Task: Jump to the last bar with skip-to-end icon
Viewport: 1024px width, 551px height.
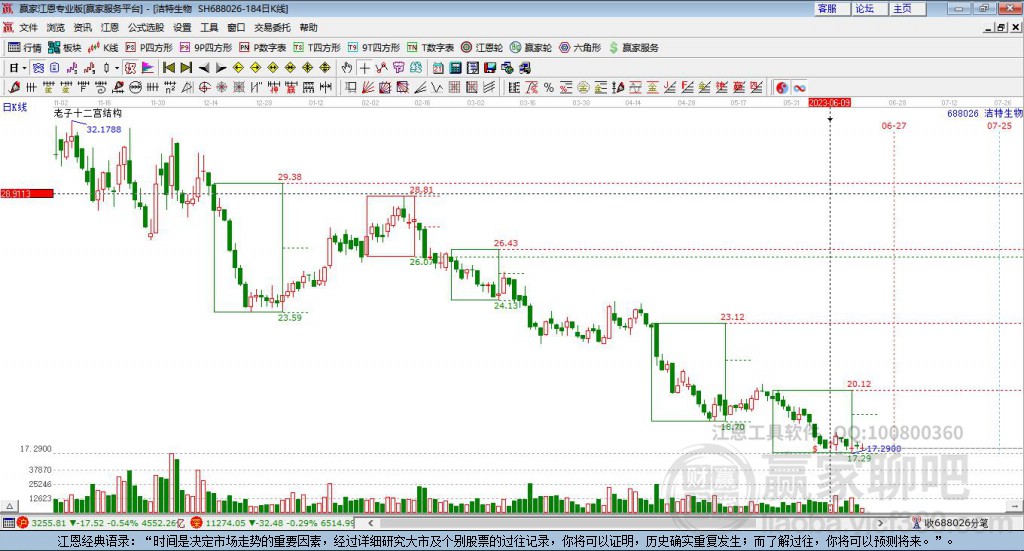Action: pyautogui.click(x=186, y=68)
